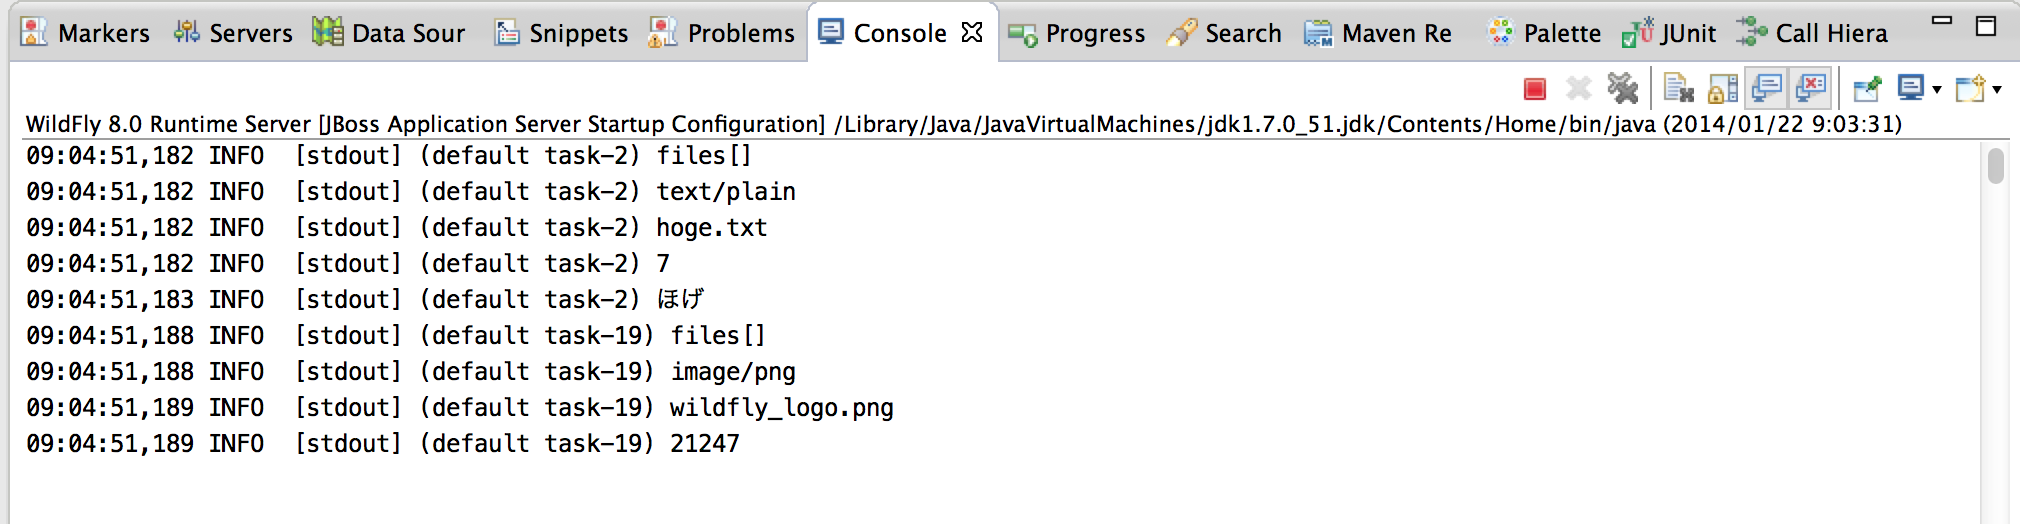The width and height of the screenshot is (2020, 524).
Task: Click the Open Console icon
Action: pos(1971,89)
